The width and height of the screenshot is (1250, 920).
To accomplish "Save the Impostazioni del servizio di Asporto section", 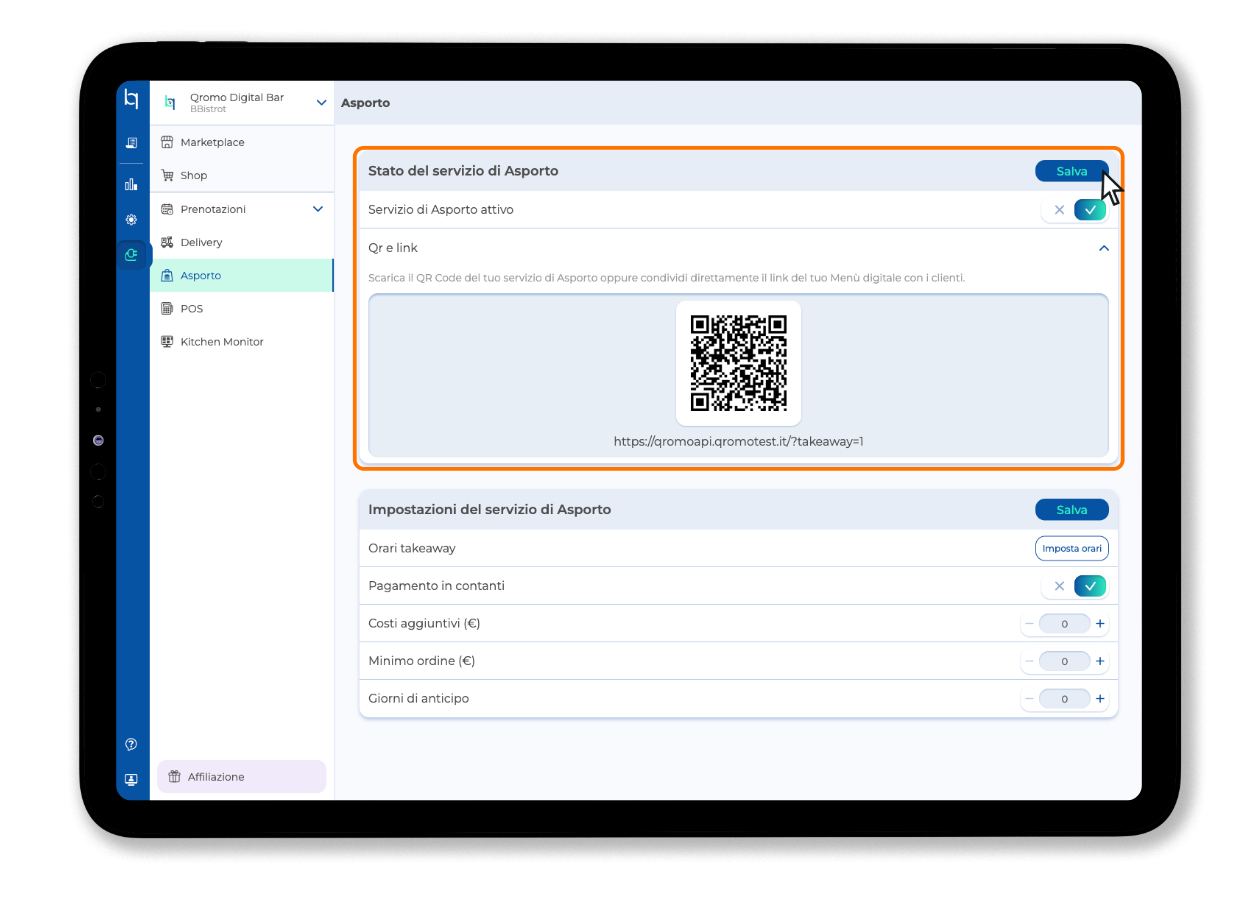I will click(x=1072, y=510).
